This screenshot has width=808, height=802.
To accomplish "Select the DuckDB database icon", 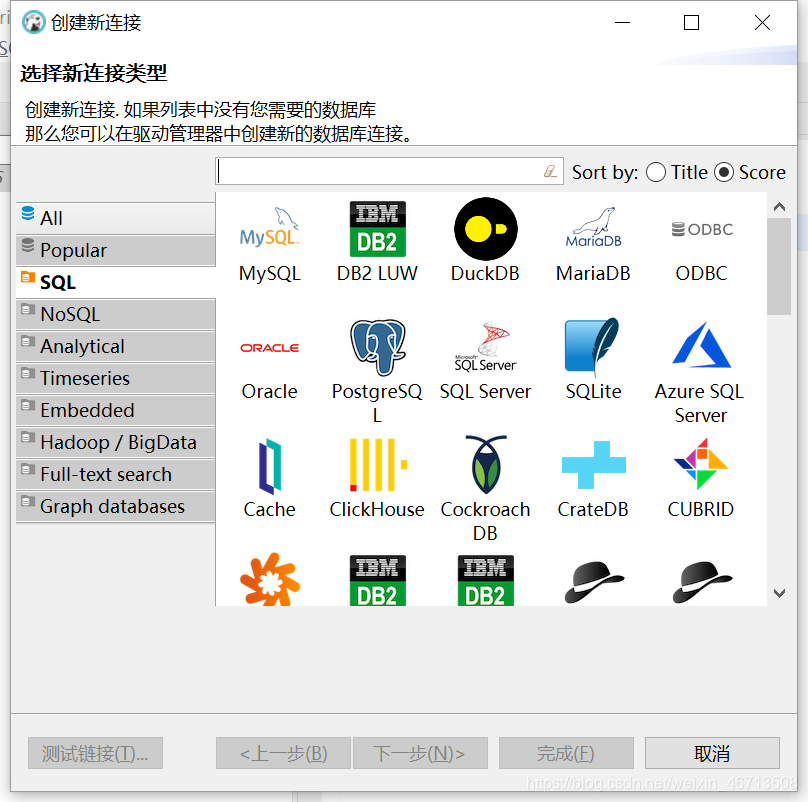I will coord(485,229).
